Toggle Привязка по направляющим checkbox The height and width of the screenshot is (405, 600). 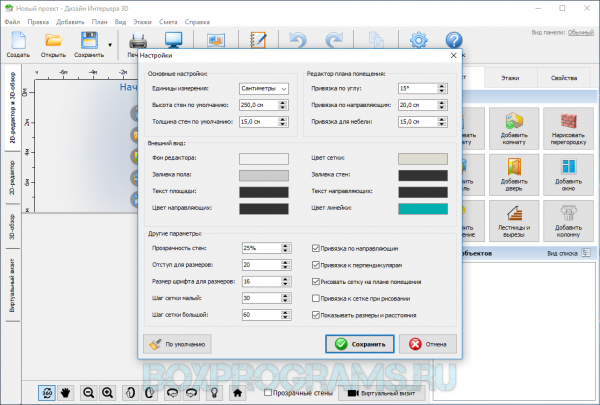click(x=316, y=248)
